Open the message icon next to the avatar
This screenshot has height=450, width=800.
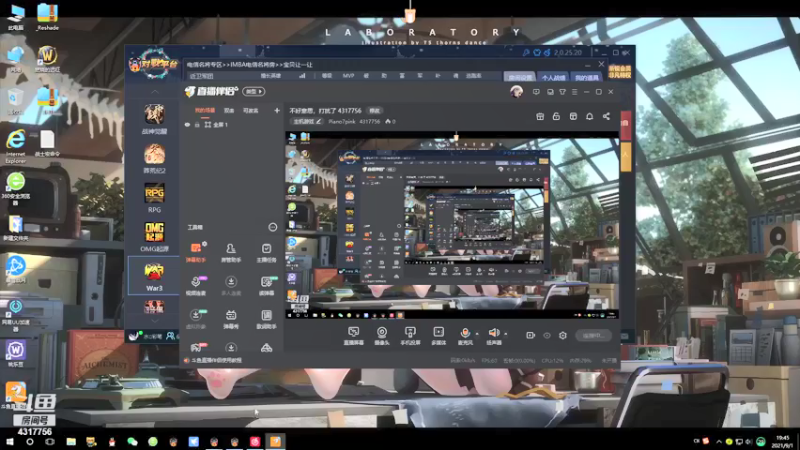[x=536, y=92]
